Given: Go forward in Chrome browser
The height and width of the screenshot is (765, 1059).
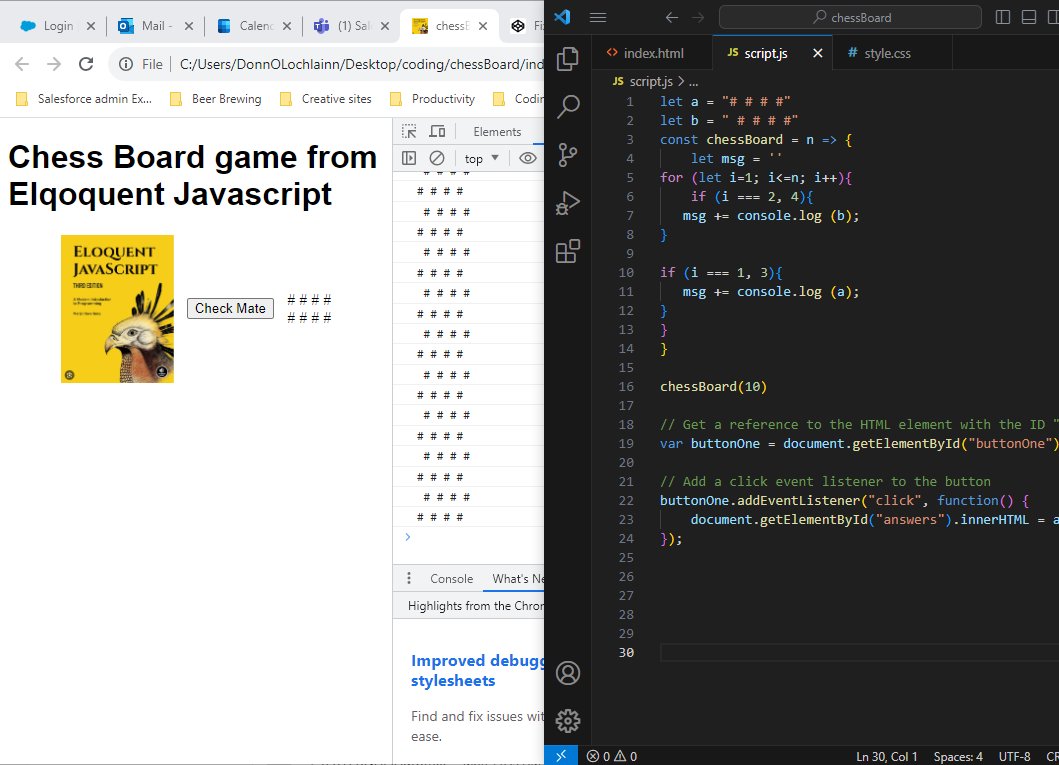Looking at the screenshot, I should coord(54,64).
